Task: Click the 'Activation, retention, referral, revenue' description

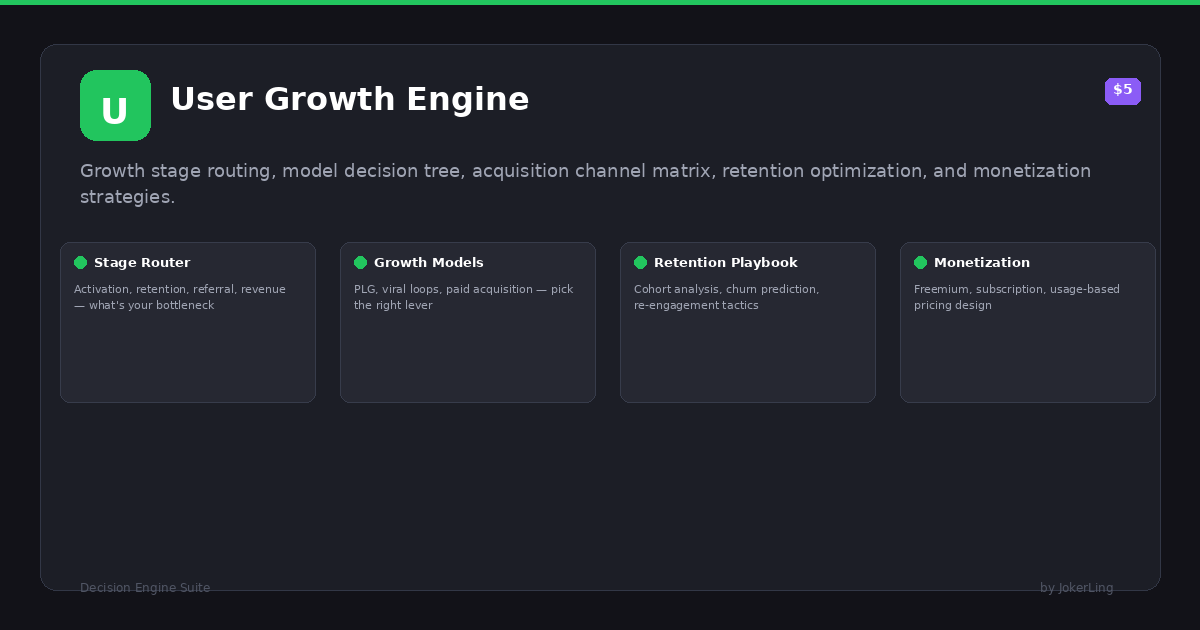Action: click(x=180, y=297)
